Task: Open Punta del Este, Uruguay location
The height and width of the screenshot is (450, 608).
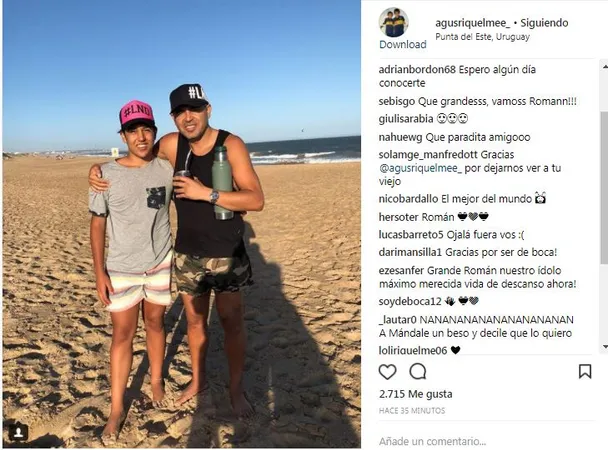Action: tap(482, 37)
